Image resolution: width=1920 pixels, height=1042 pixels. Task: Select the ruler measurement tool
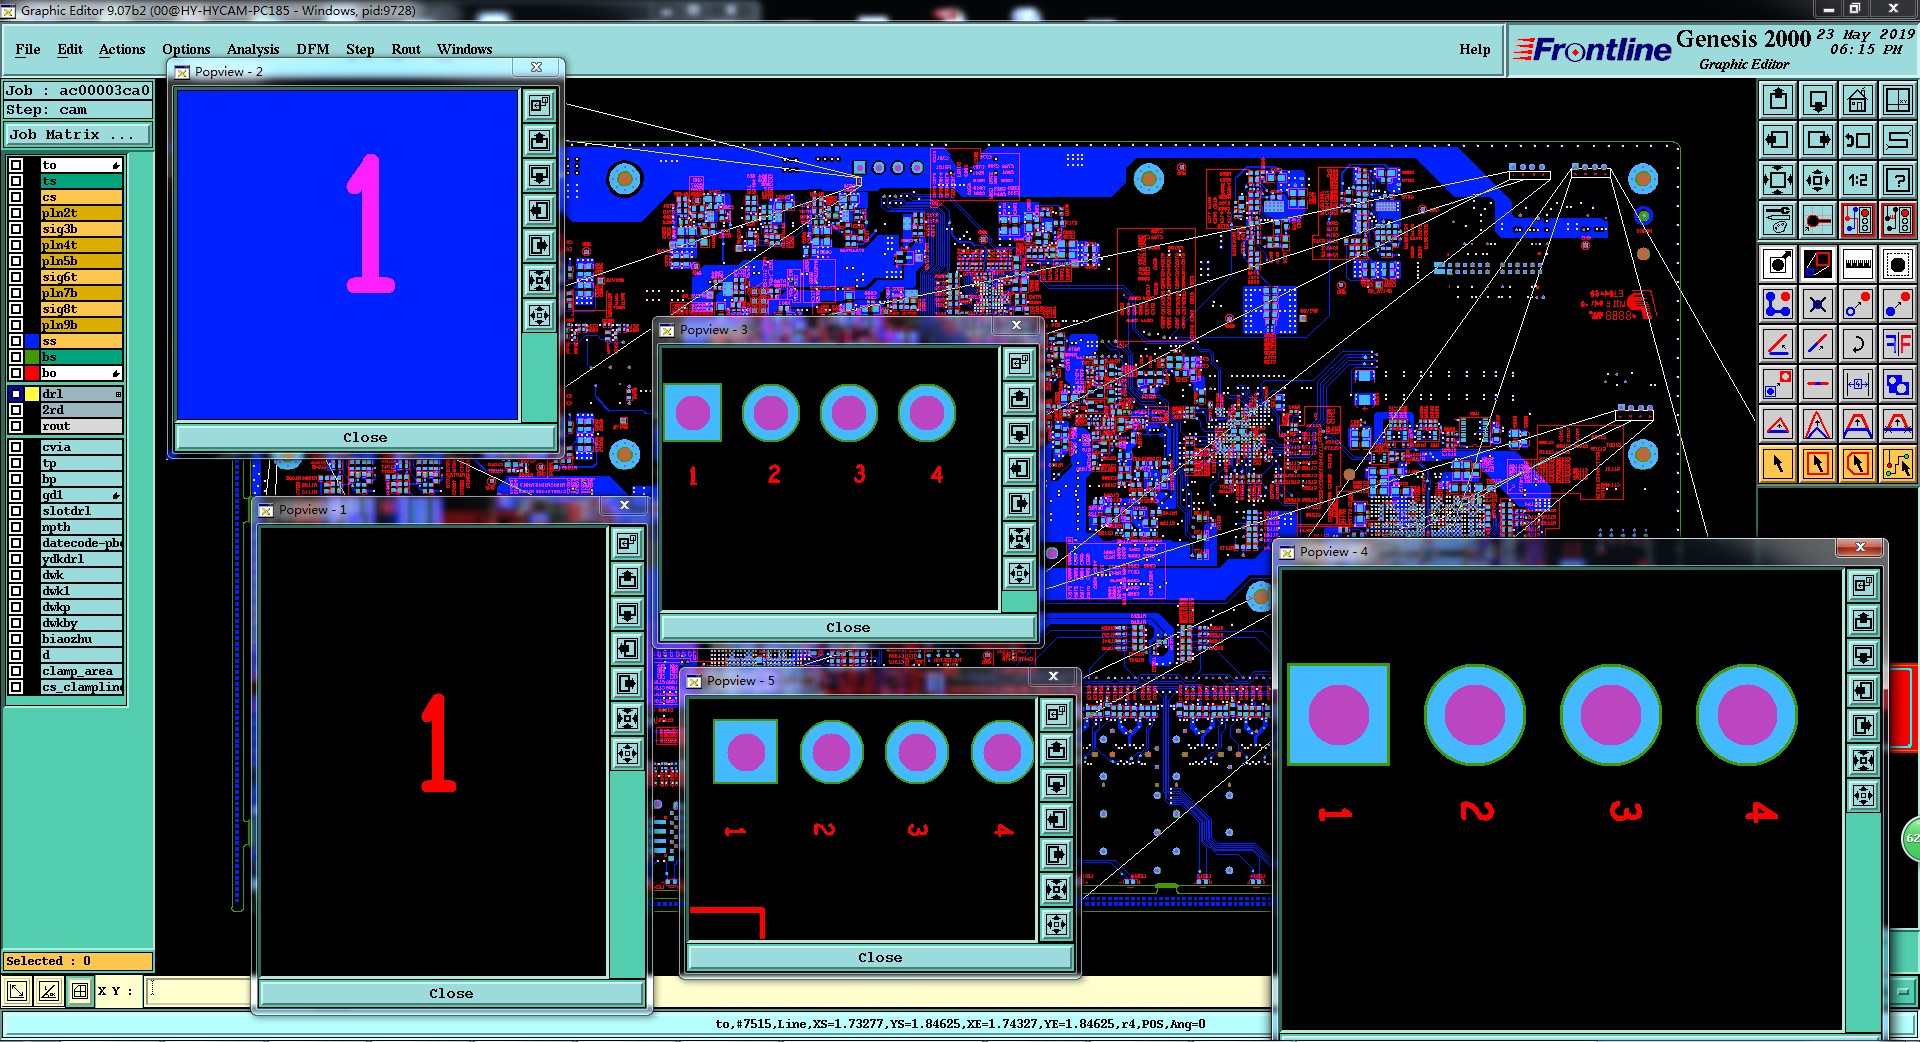1858,264
